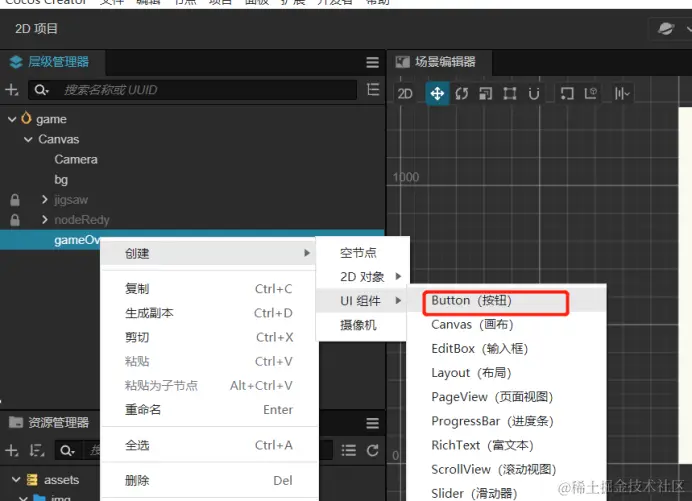
Task: Choose 删除 from the context menu
Action: (x=208, y=480)
